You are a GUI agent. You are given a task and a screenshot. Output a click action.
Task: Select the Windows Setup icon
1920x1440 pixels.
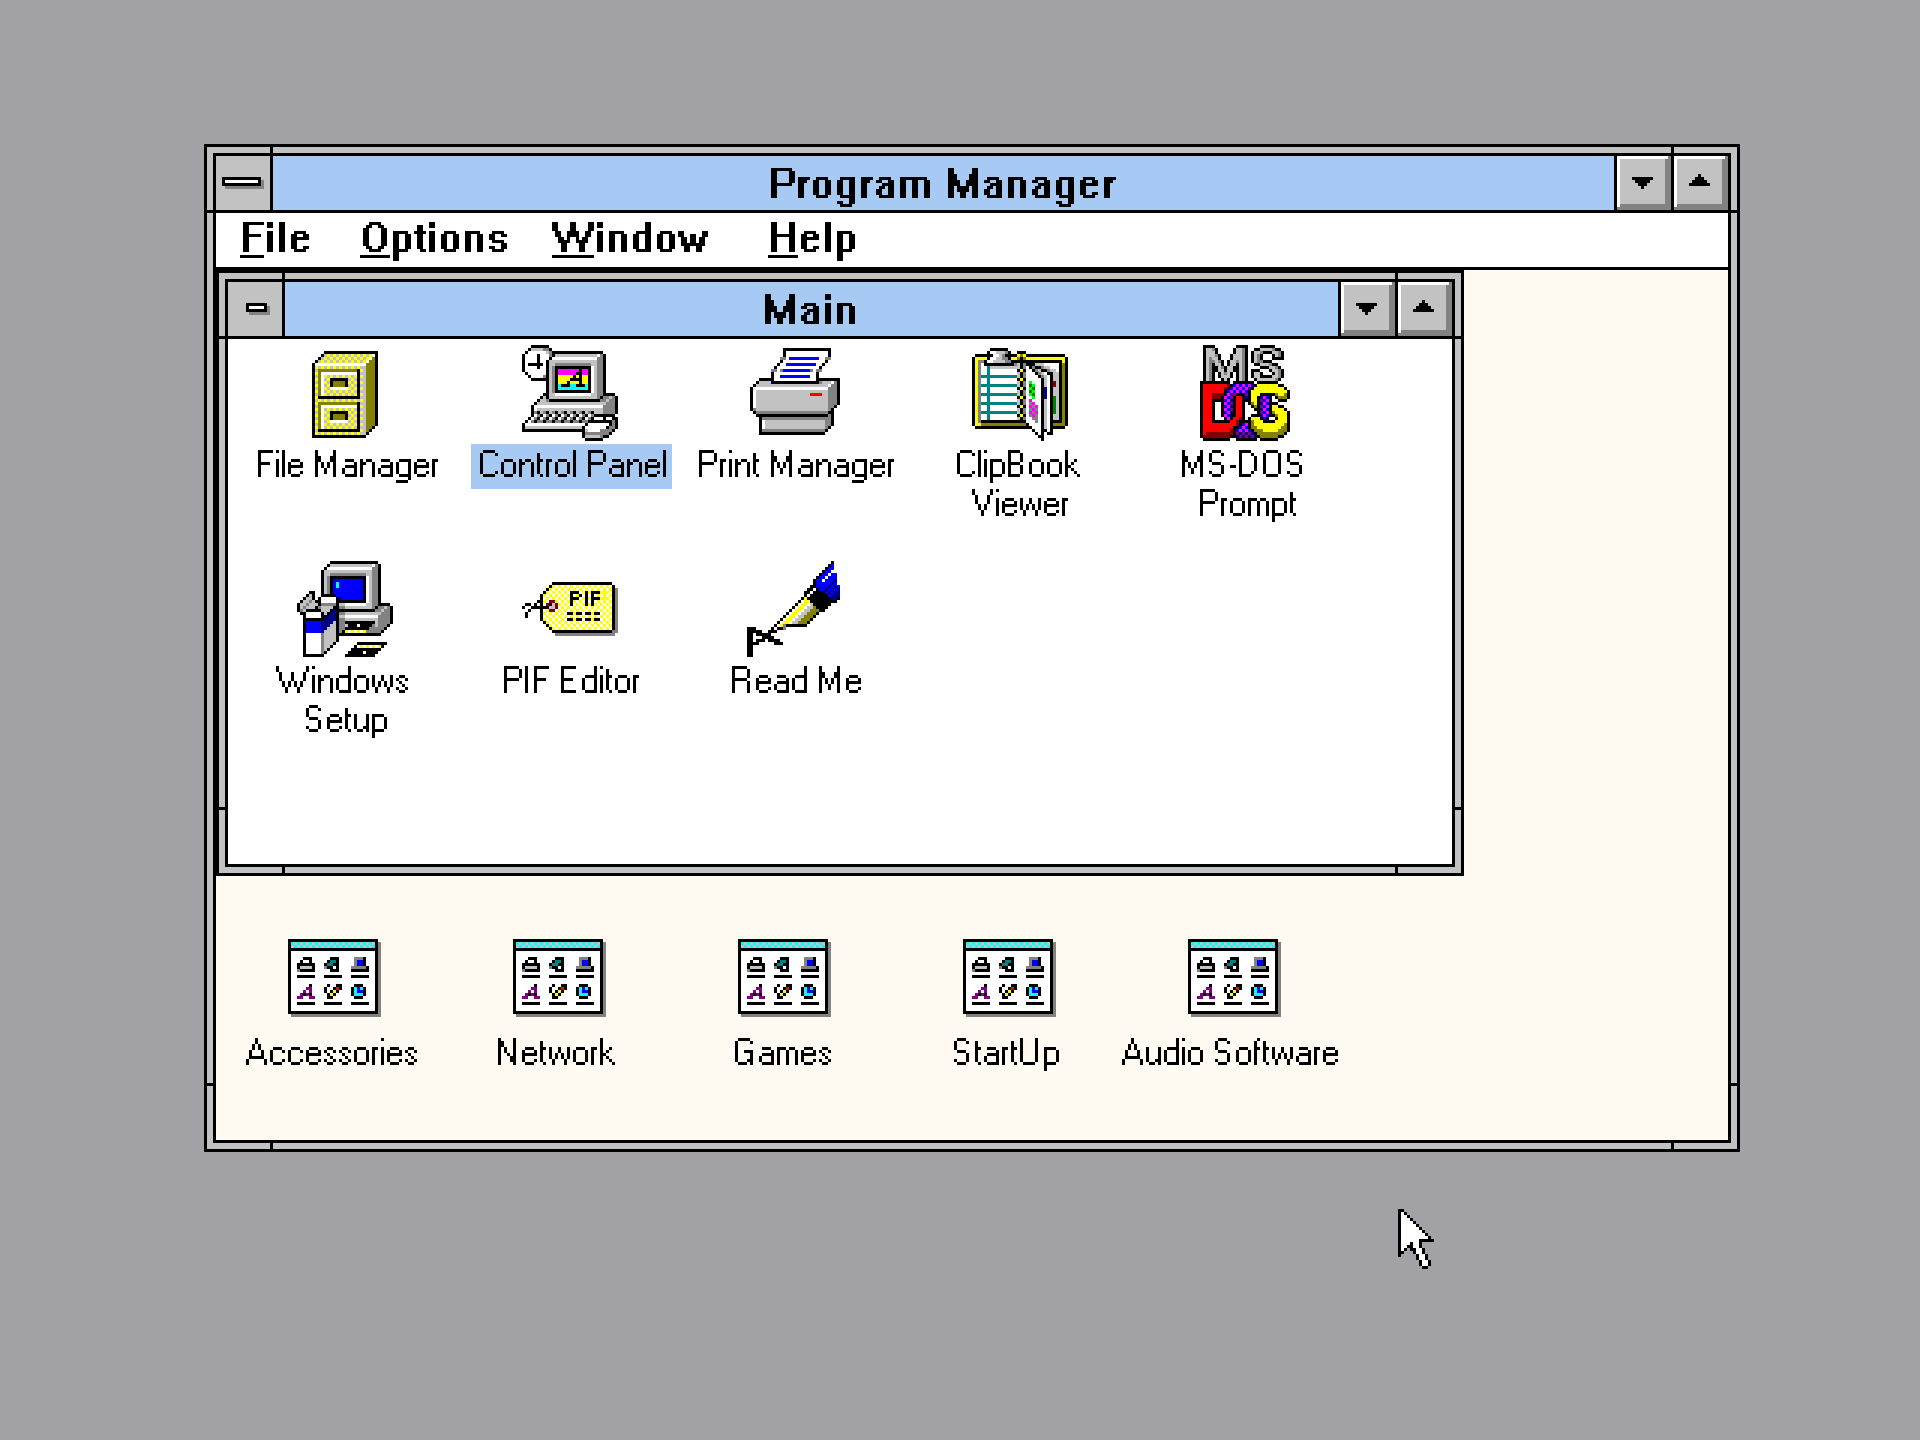[345, 609]
